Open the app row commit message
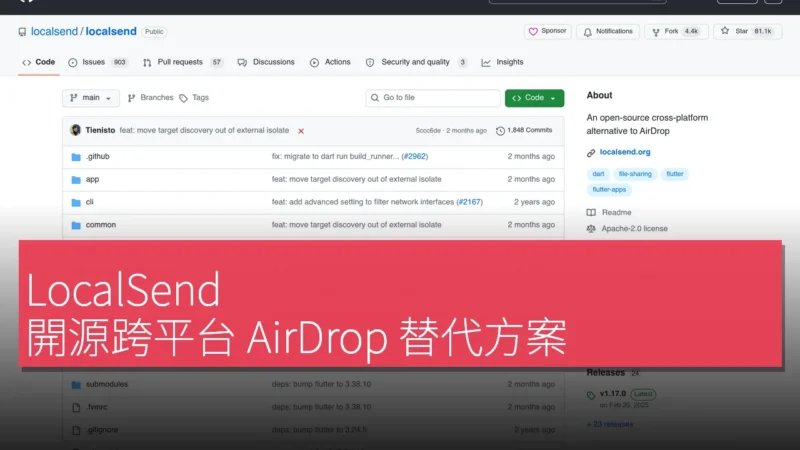The image size is (800, 450). pyautogui.click(x=356, y=179)
